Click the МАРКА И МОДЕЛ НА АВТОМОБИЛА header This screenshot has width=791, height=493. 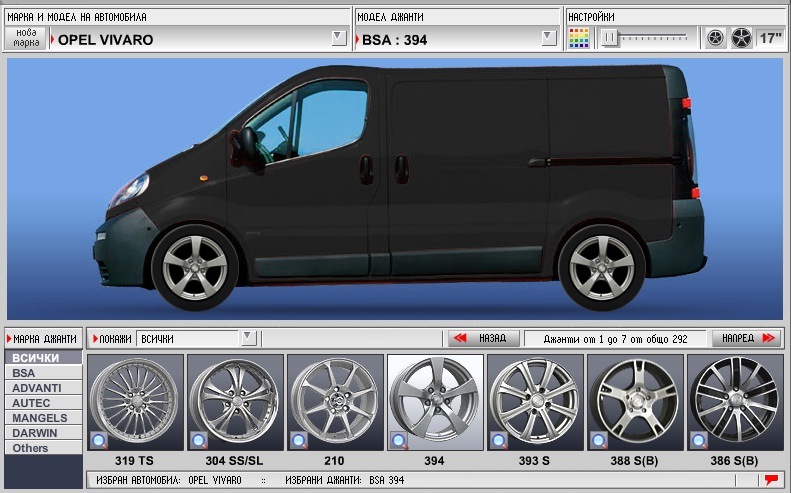pos(77,17)
